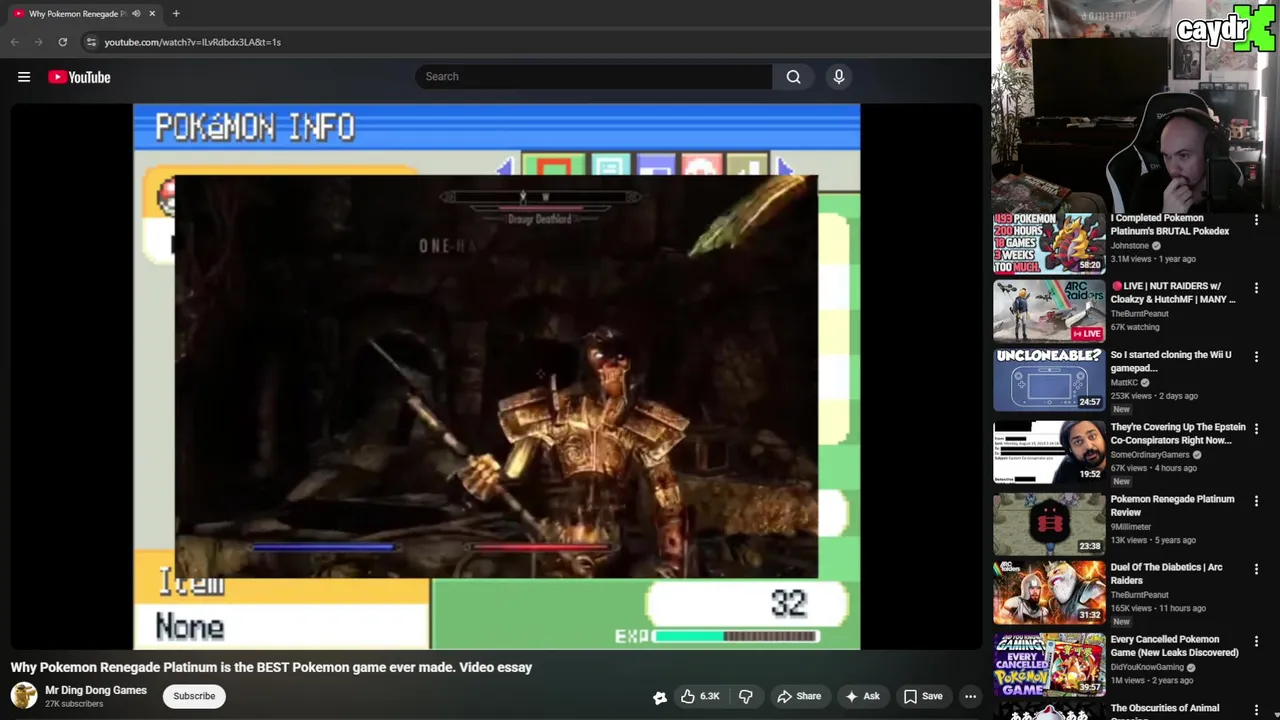Open the YouTube hamburger guide menu
Screen dimensions: 1280x720
(24, 77)
